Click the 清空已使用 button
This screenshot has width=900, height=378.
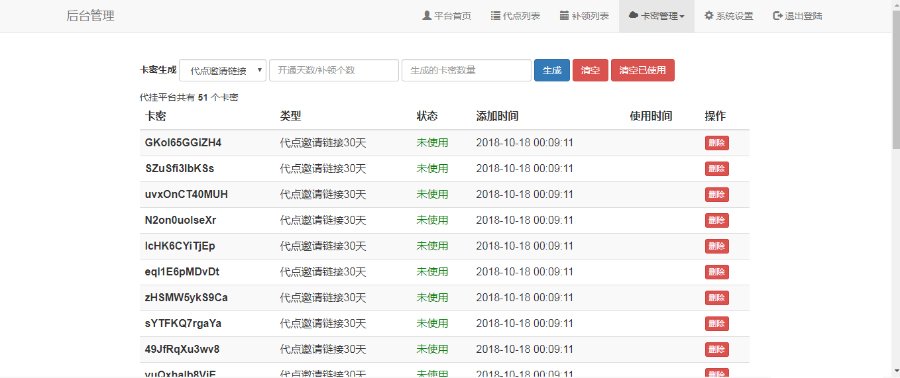[x=643, y=71]
